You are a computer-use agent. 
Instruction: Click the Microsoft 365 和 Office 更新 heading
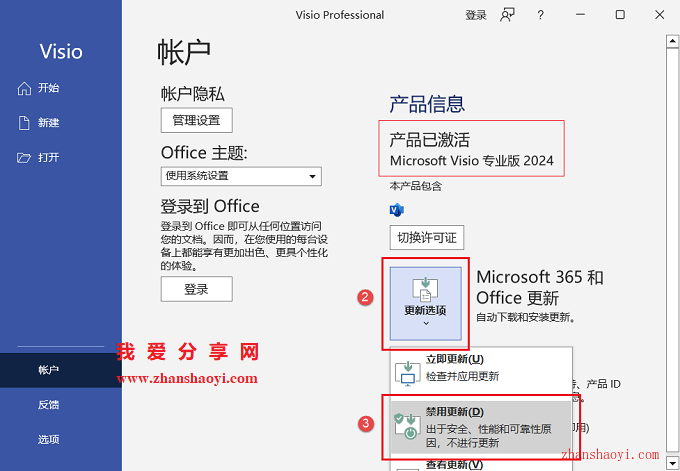[x=540, y=288]
